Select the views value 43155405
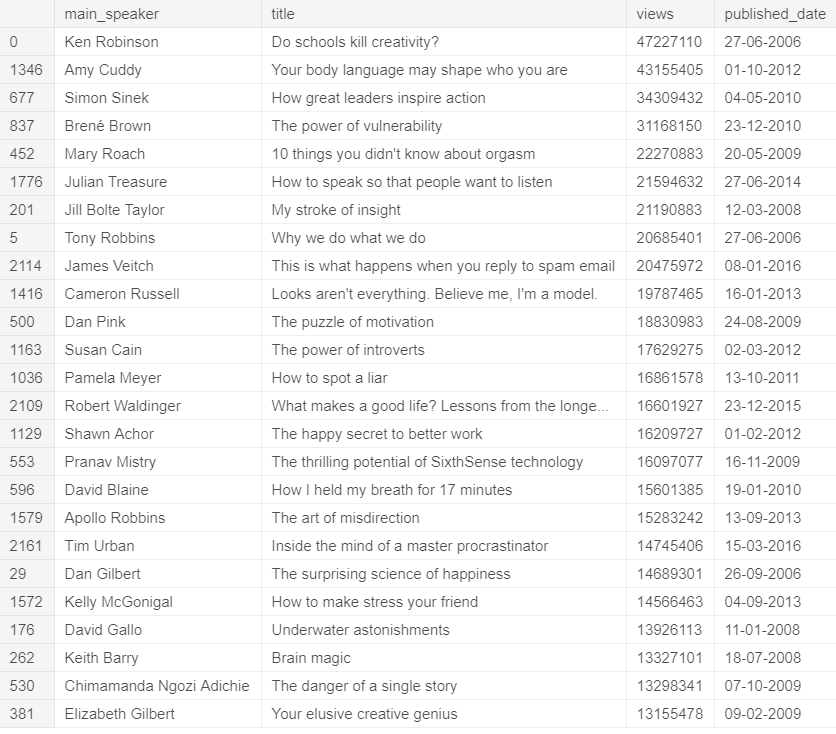 [669, 70]
